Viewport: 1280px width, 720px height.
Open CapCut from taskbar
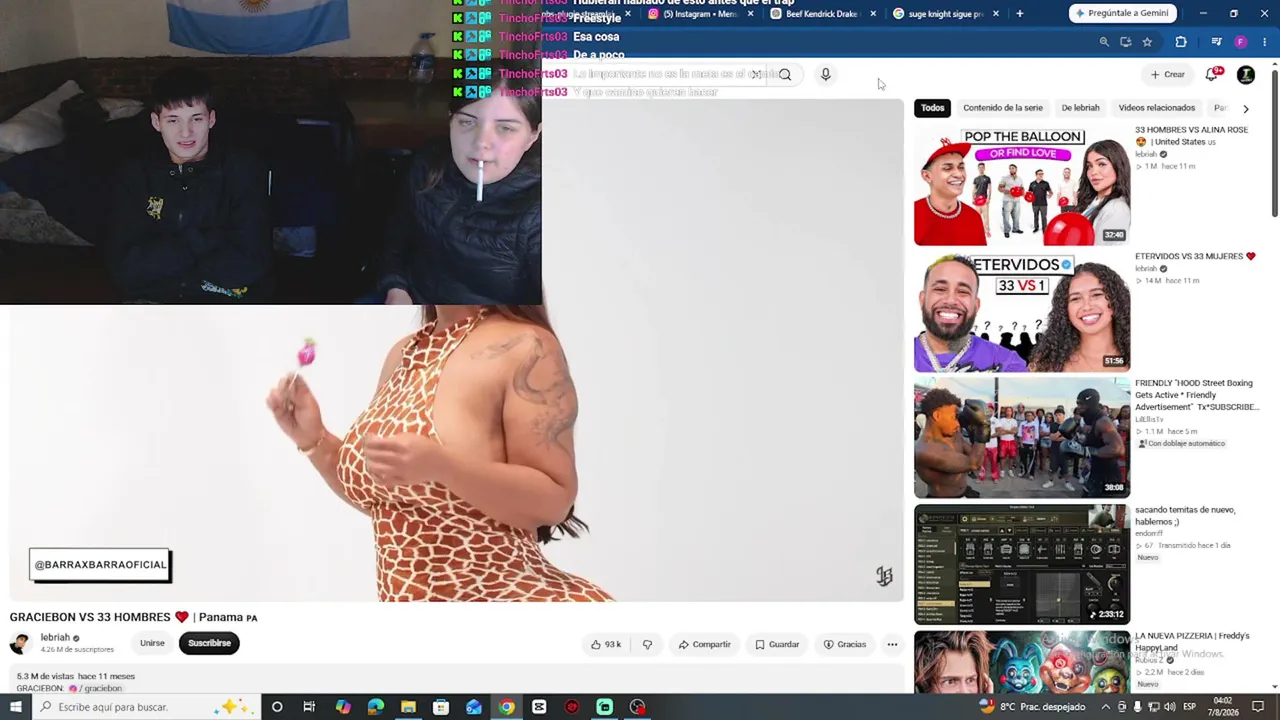pyautogui.click(x=539, y=707)
